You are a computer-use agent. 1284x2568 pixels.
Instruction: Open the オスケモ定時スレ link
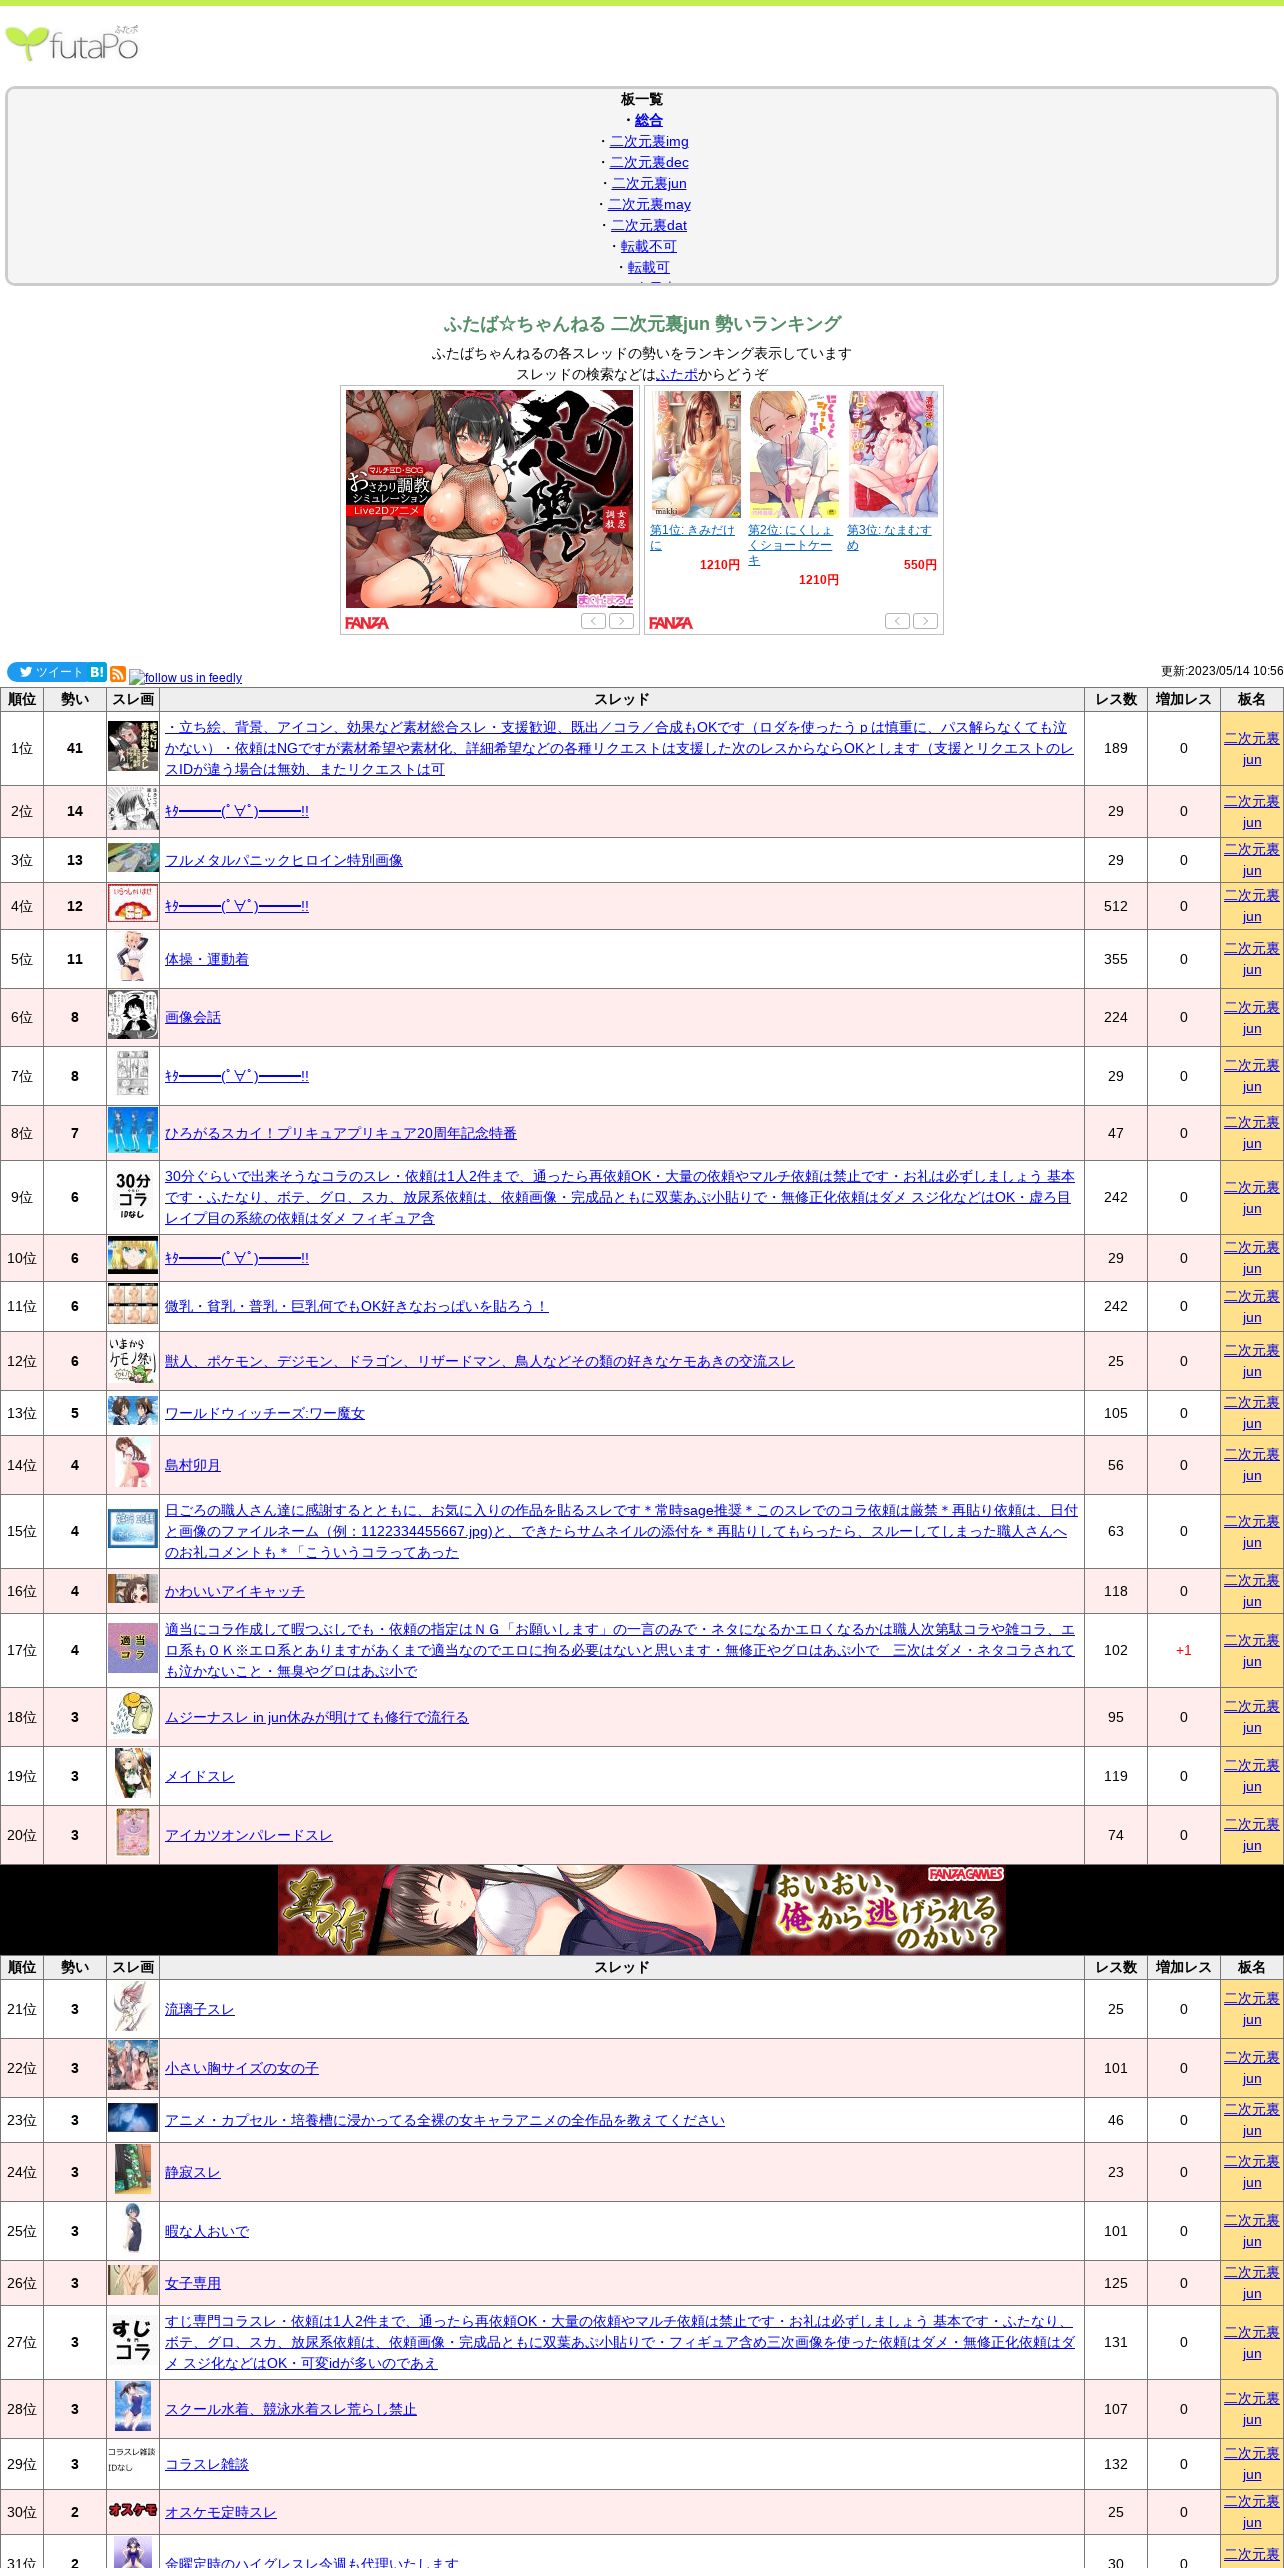click(221, 2512)
